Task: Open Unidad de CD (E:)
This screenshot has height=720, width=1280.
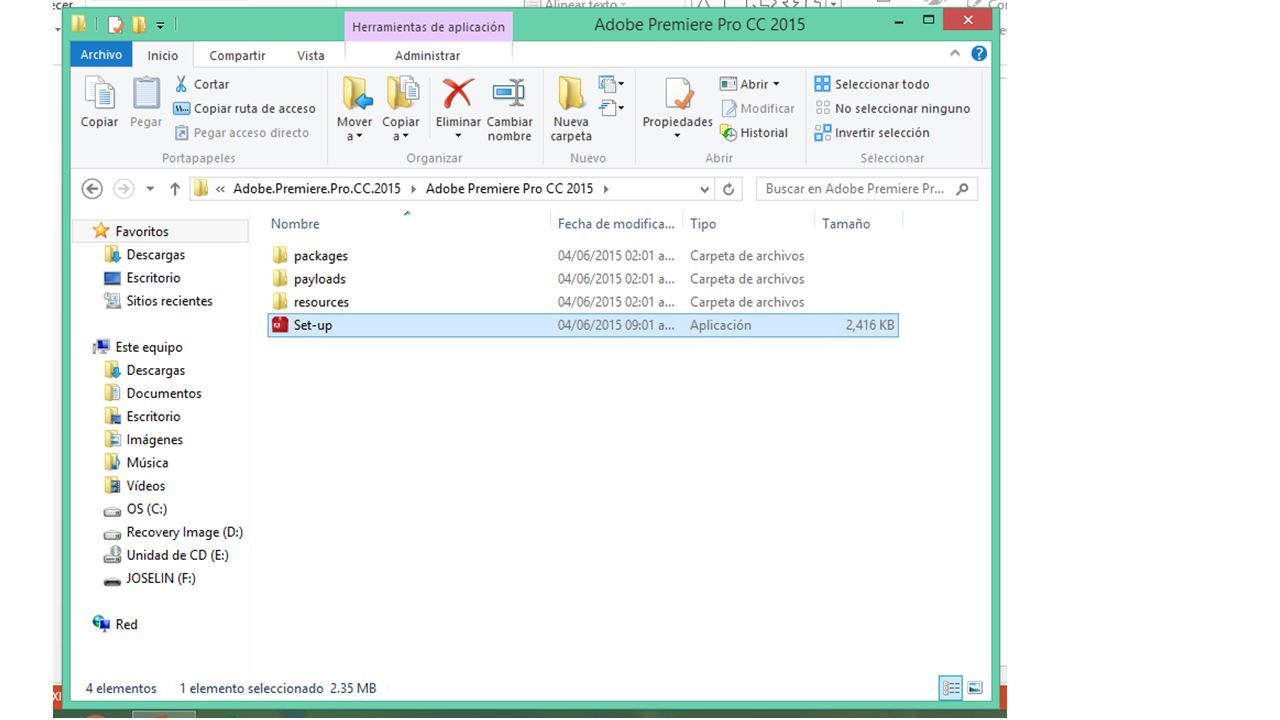Action: point(177,555)
